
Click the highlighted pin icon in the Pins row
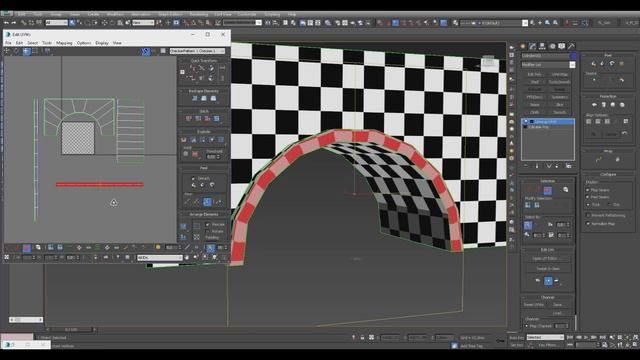tap(207, 201)
